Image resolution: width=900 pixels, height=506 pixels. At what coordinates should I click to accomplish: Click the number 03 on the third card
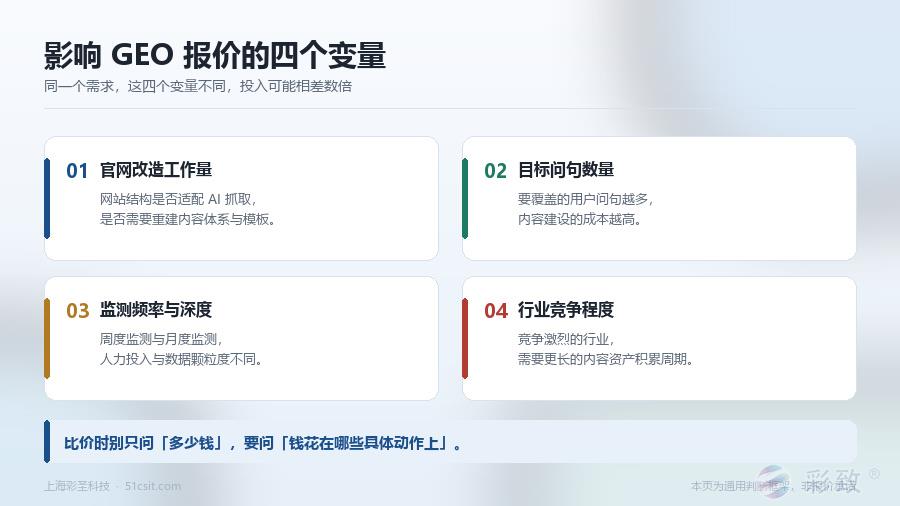pos(77,310)
